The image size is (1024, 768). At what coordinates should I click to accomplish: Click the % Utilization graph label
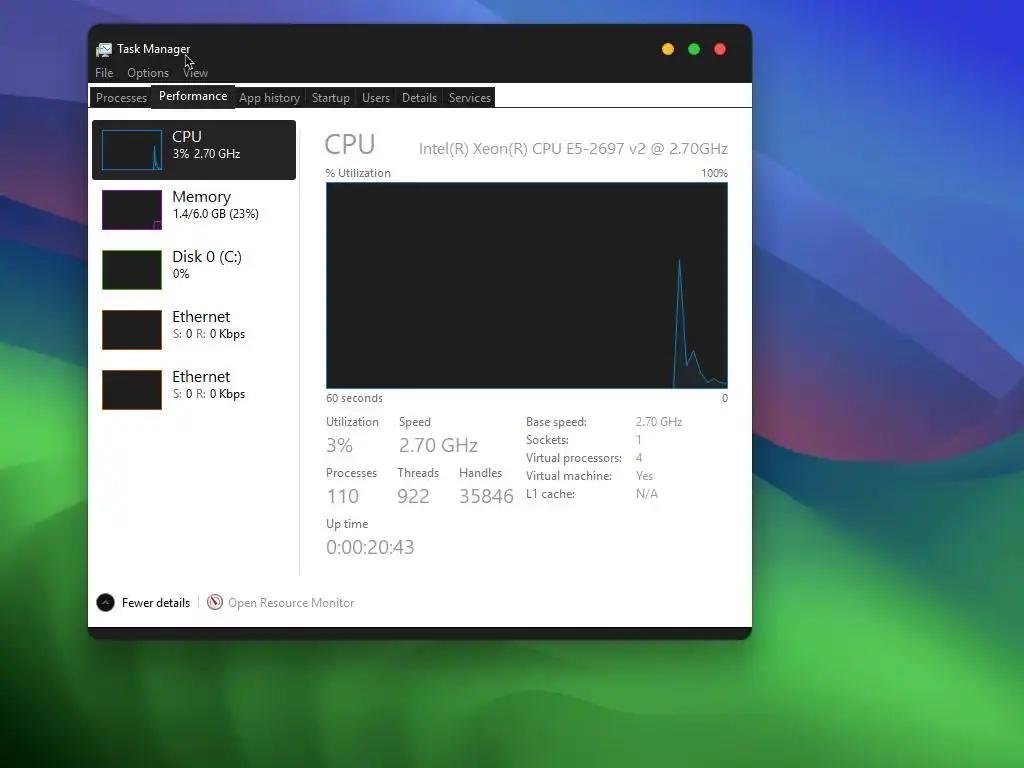(359, 173)
